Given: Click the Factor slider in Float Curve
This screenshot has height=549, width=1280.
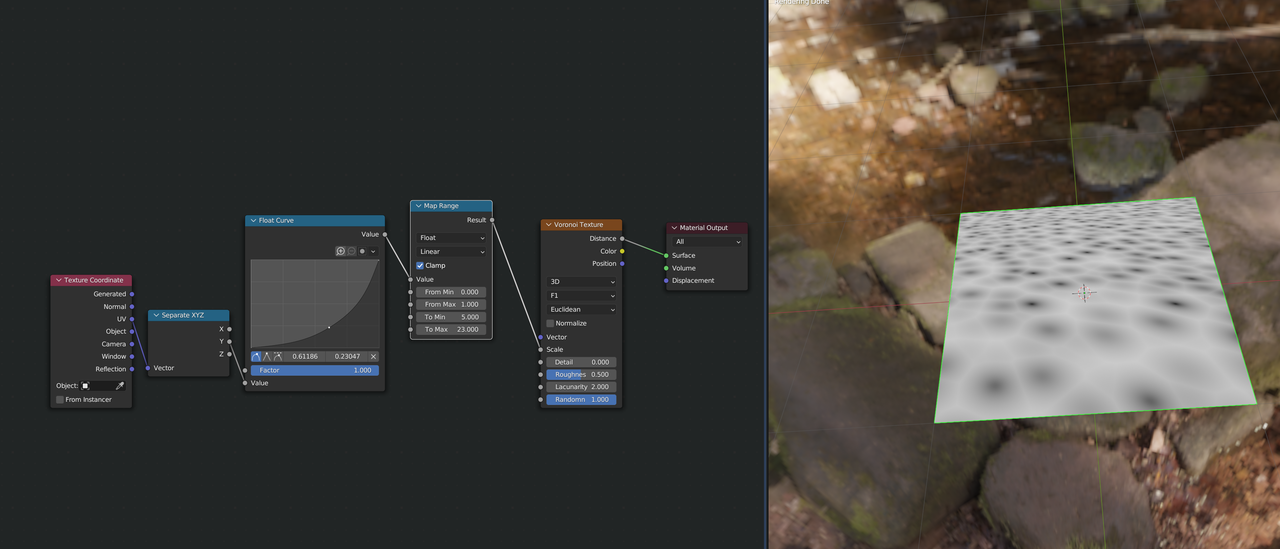Looking at the screenshot, I should [x=315, y=370].
